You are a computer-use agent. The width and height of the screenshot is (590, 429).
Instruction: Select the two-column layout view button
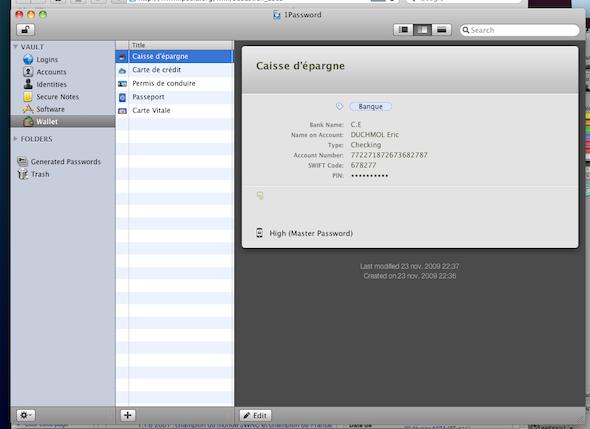(x=422, y=30)
